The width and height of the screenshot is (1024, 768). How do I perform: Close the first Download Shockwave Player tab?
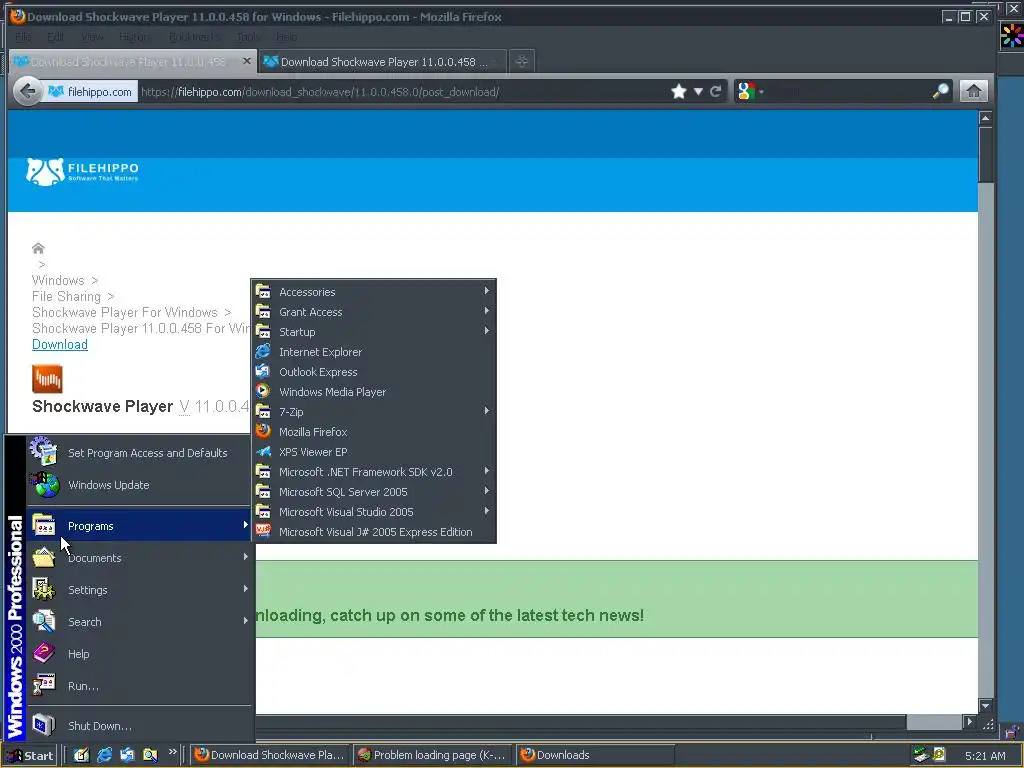(x=246, y=61)
